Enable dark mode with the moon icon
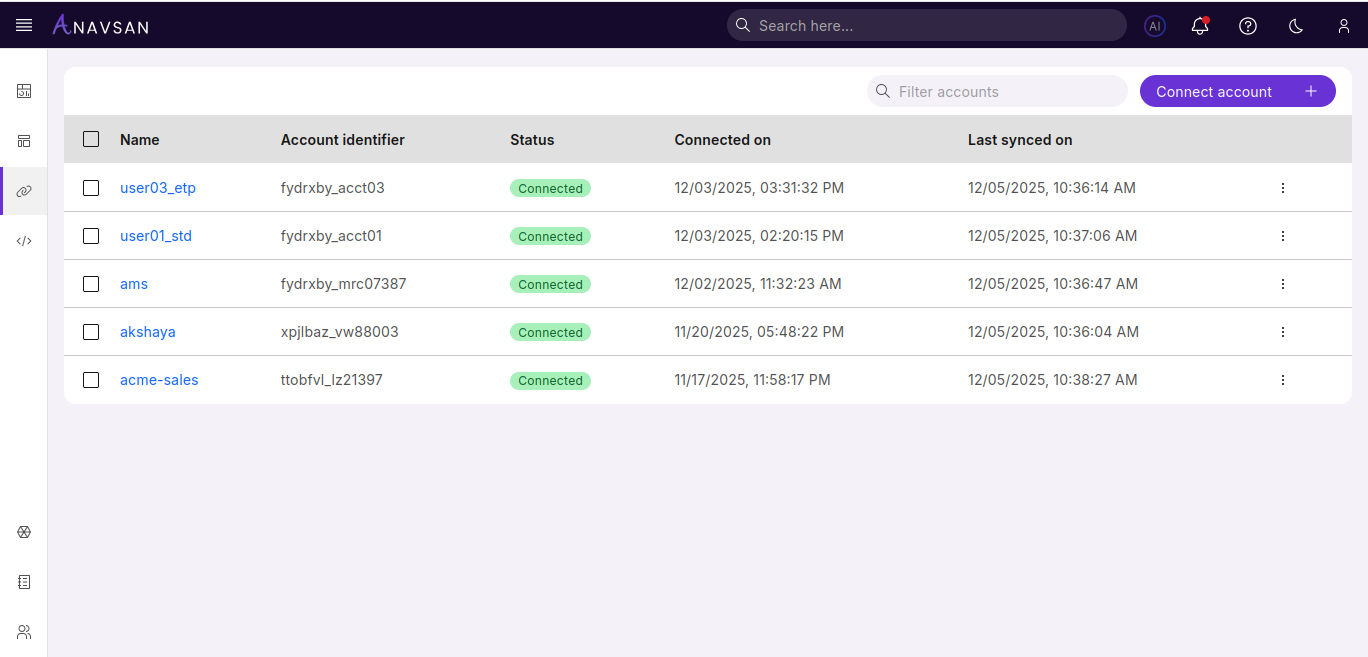 (1295, 26)
